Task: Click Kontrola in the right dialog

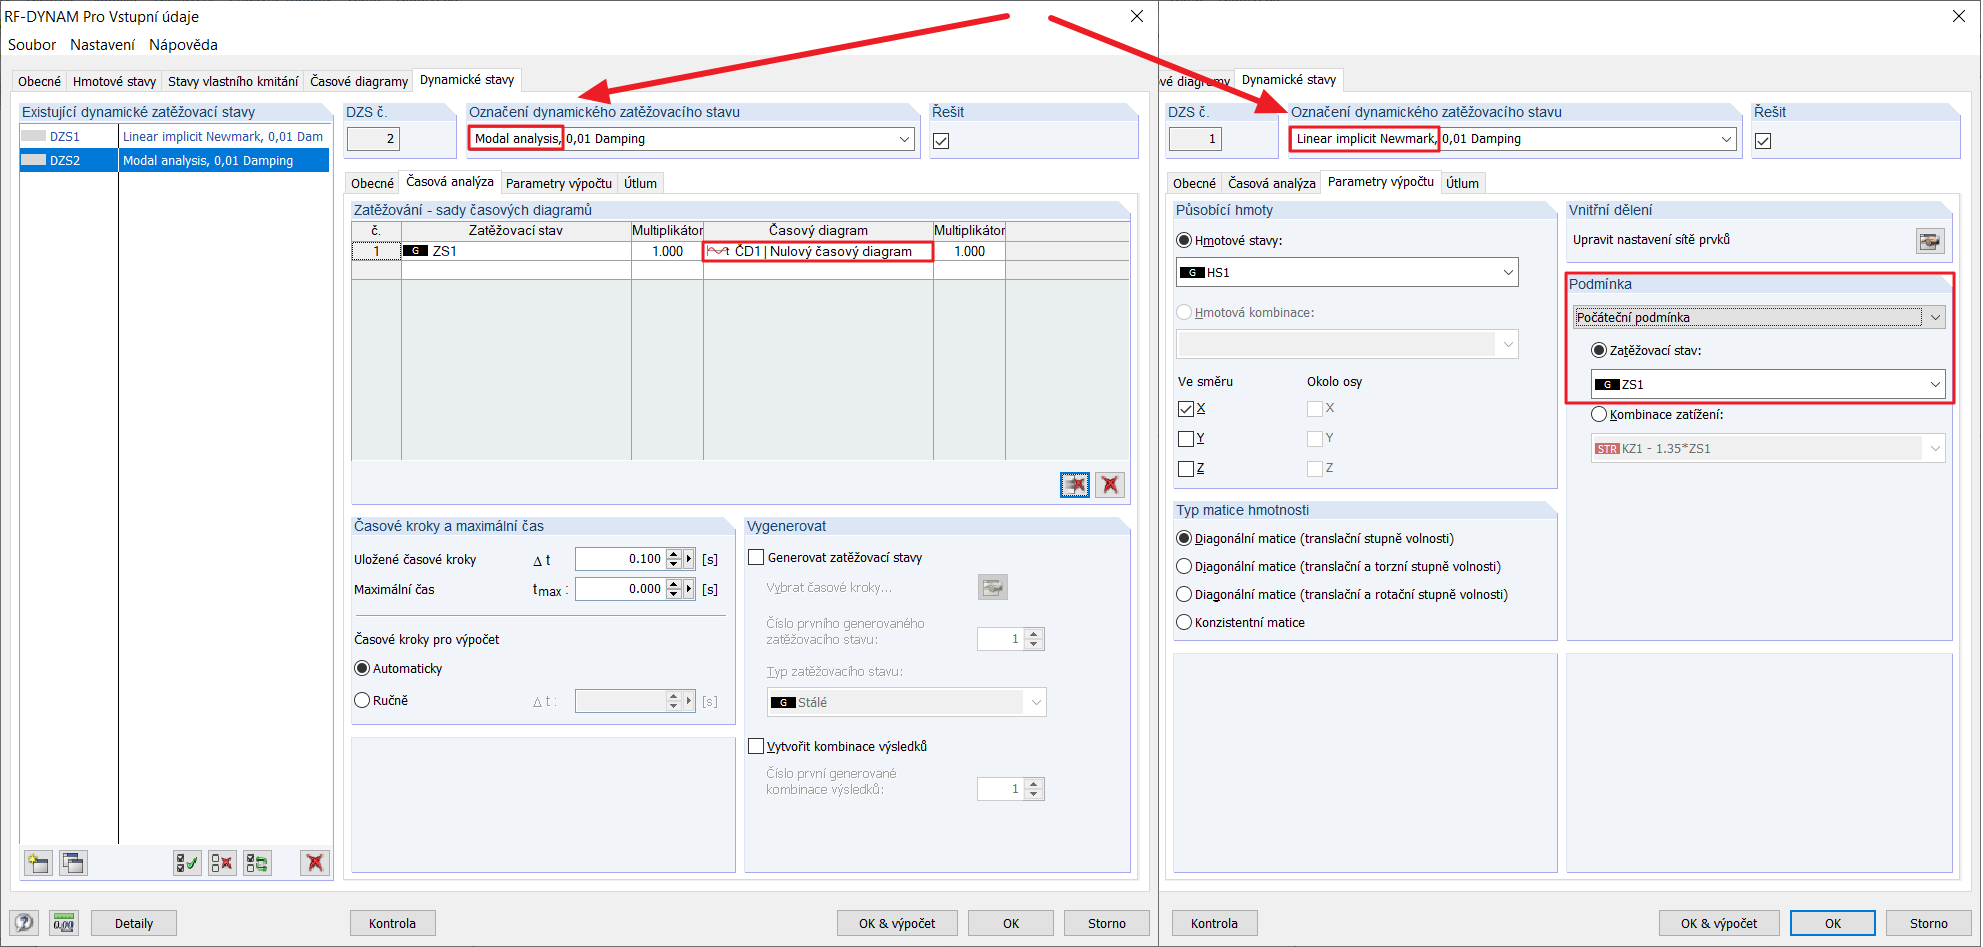Action: coord(1214,923)
